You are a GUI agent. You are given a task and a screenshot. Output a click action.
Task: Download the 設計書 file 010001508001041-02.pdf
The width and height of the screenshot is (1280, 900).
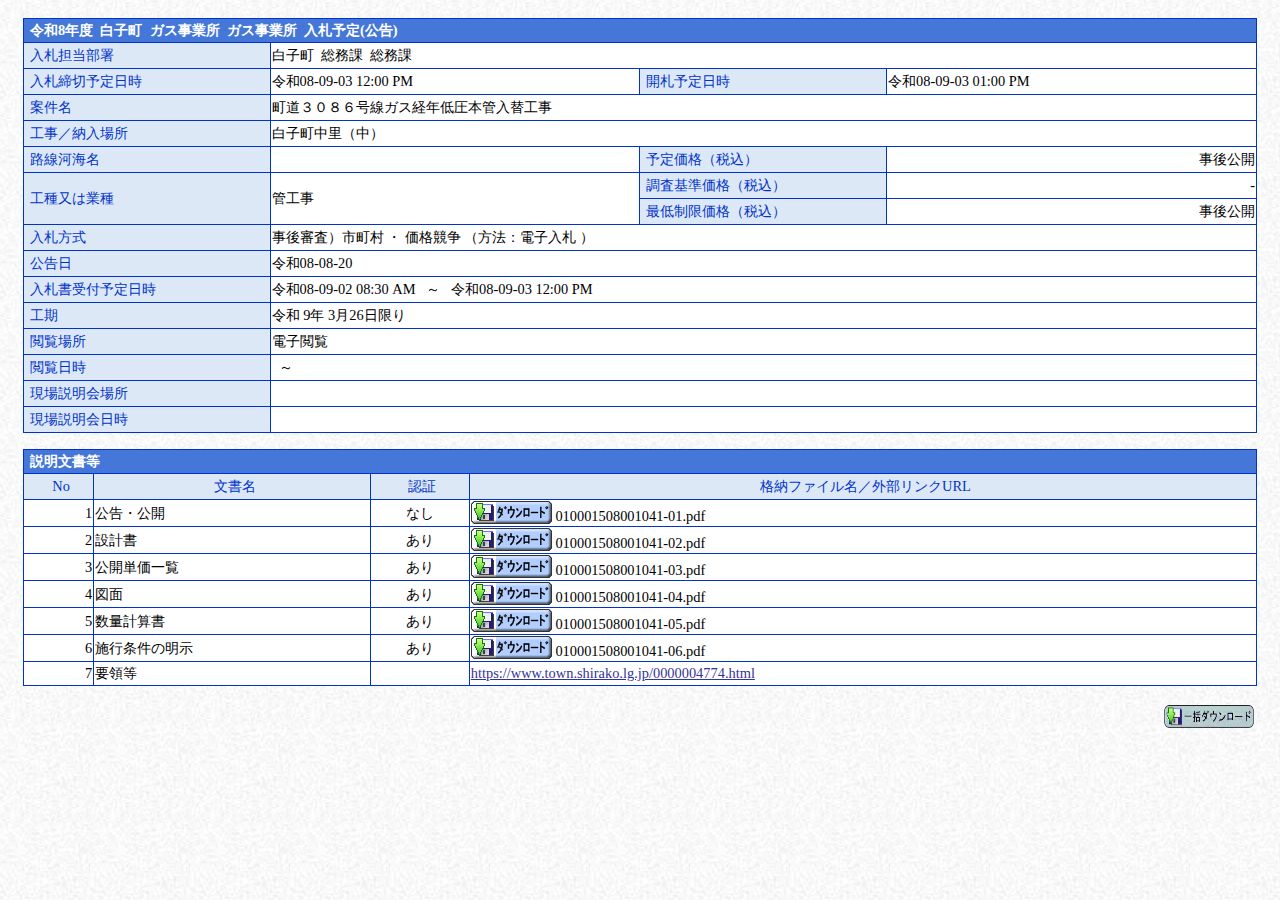pos(511,539)
